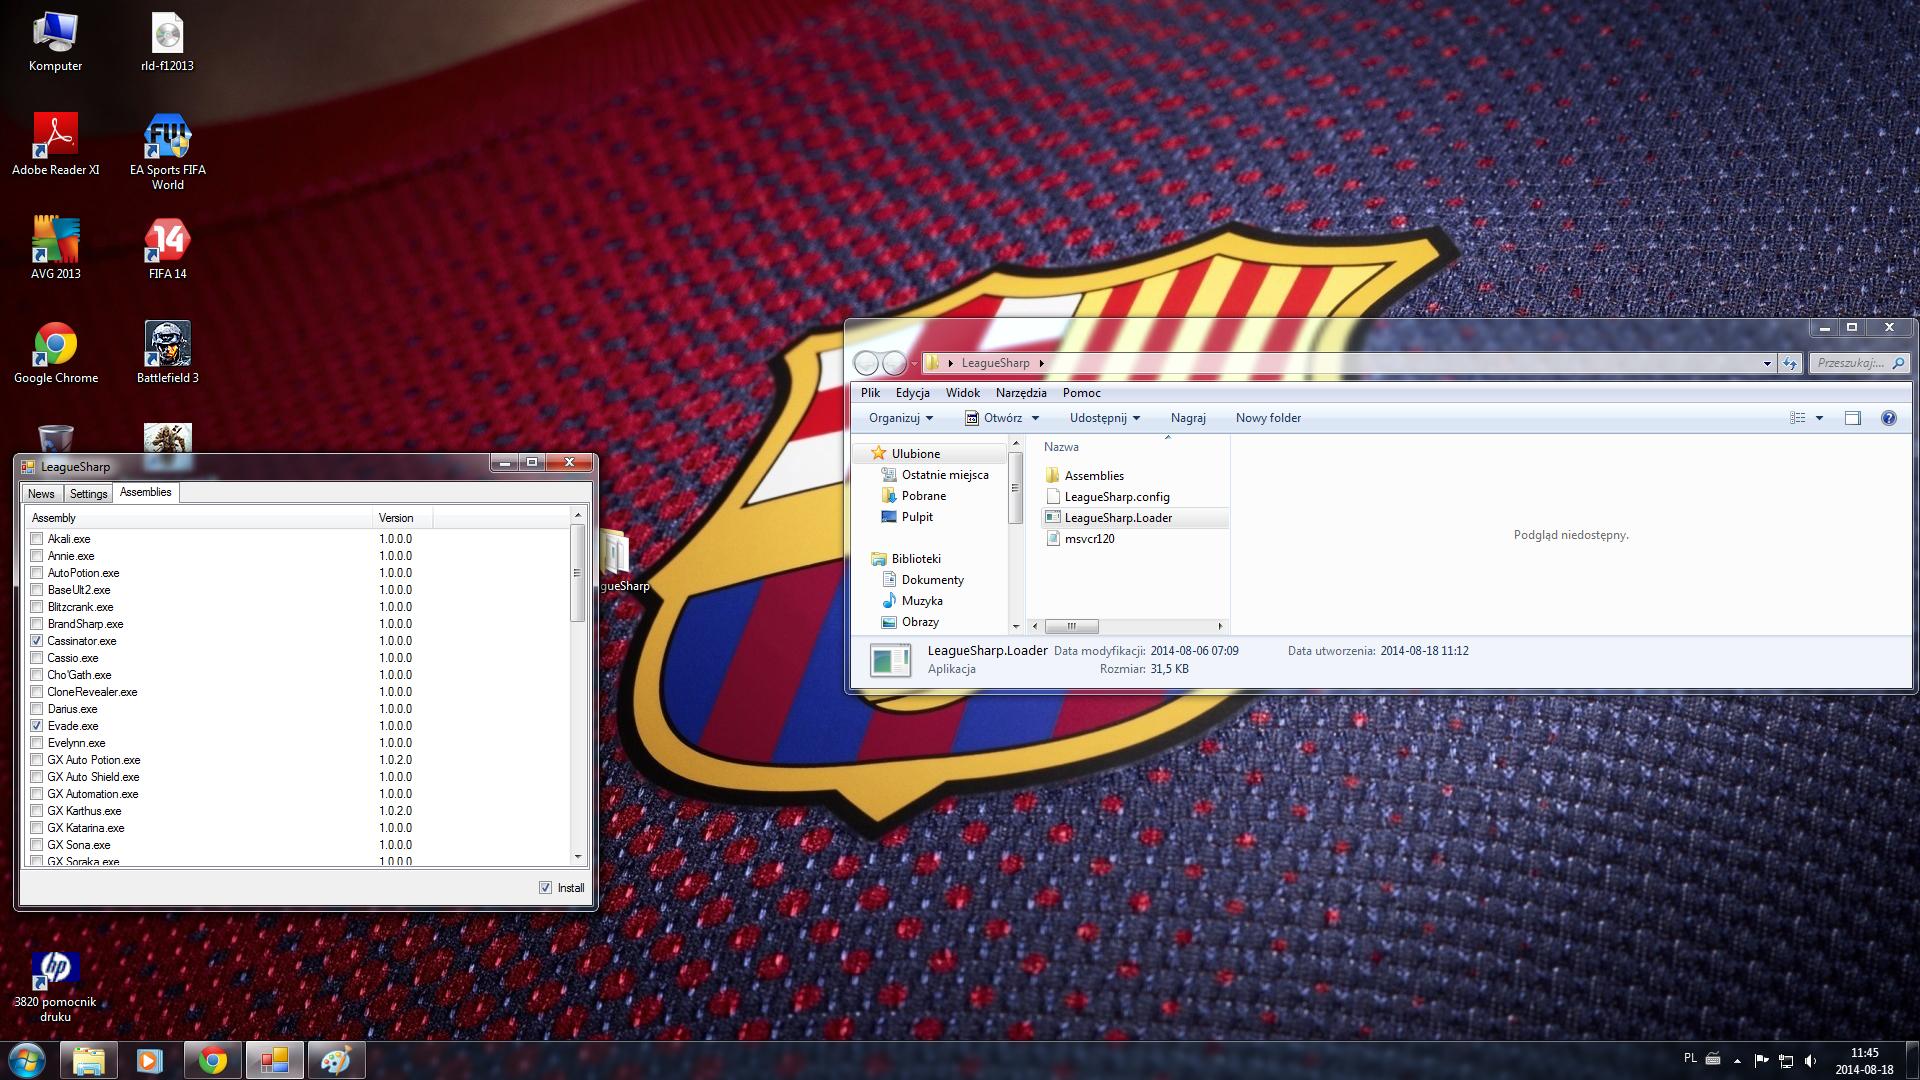Check the Annie.exe assembly checkbox
The image size is (1920, 1080).
click(x=37, y=556)
